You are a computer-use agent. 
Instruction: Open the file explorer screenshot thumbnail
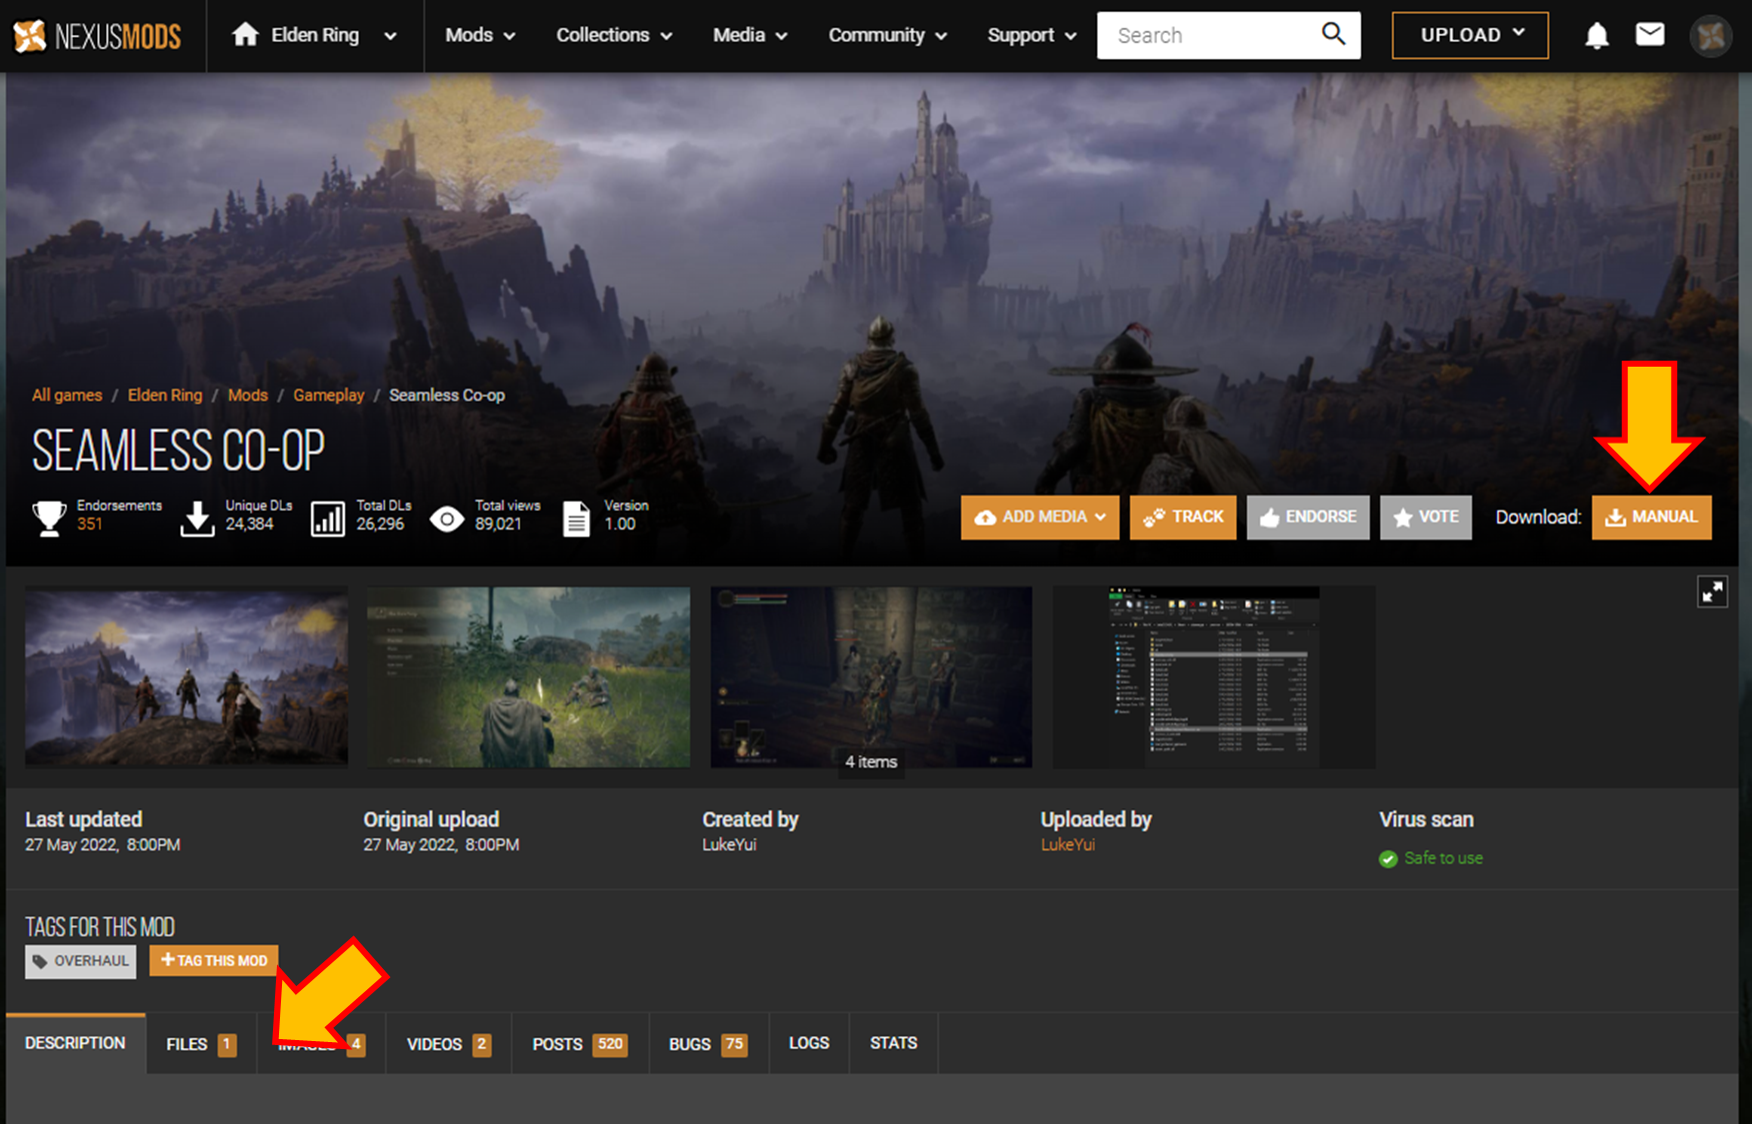tap(1214, 677)
